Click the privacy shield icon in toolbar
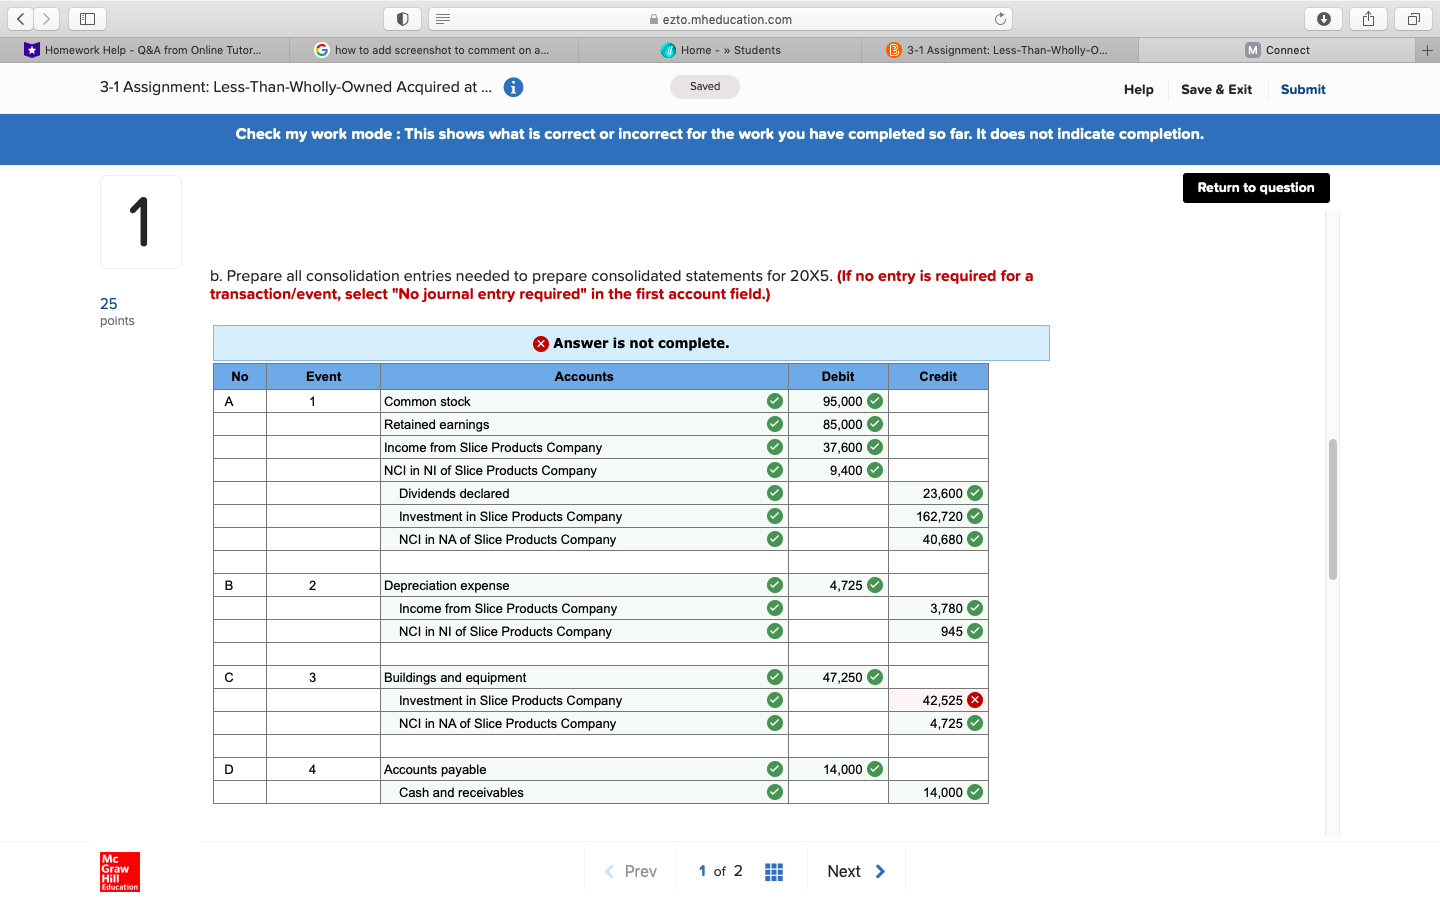1440x900 pixels. [402, 19]
